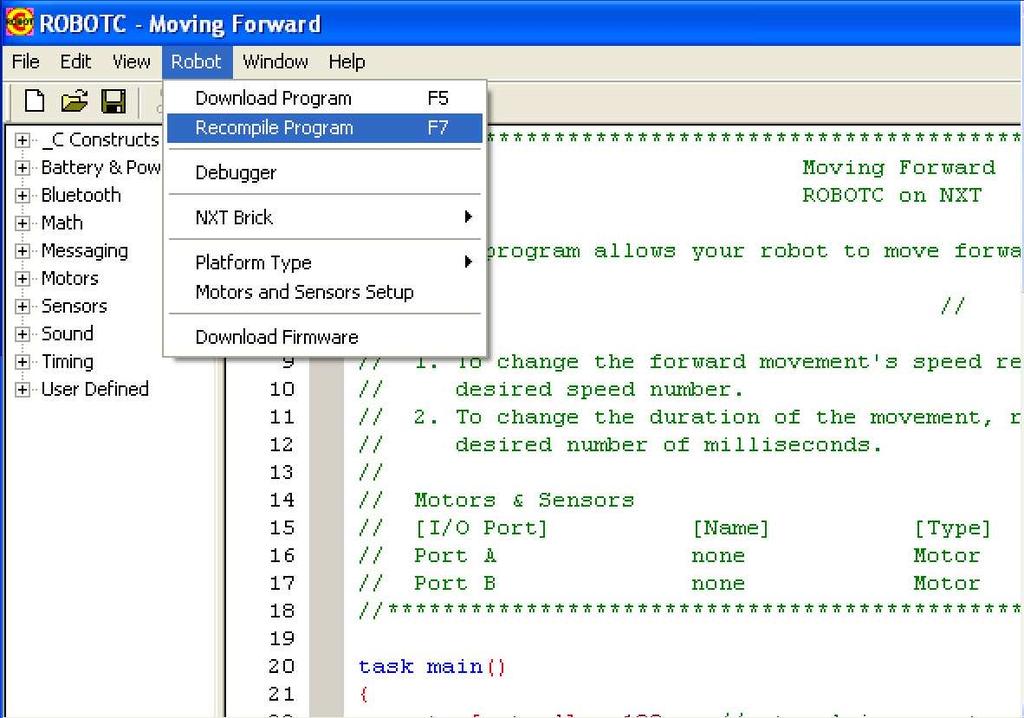Viewport: 1024px width, 718px height.
Task: Click the 'Moving Forward' header comment
Action: [899, 168]
